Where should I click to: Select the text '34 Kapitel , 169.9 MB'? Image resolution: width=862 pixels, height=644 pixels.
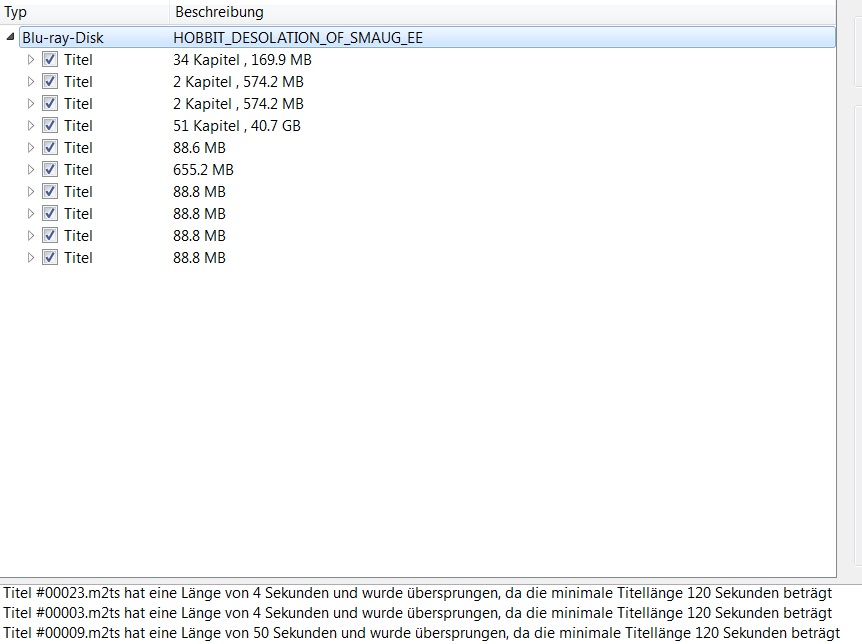(x=242, y=59)
